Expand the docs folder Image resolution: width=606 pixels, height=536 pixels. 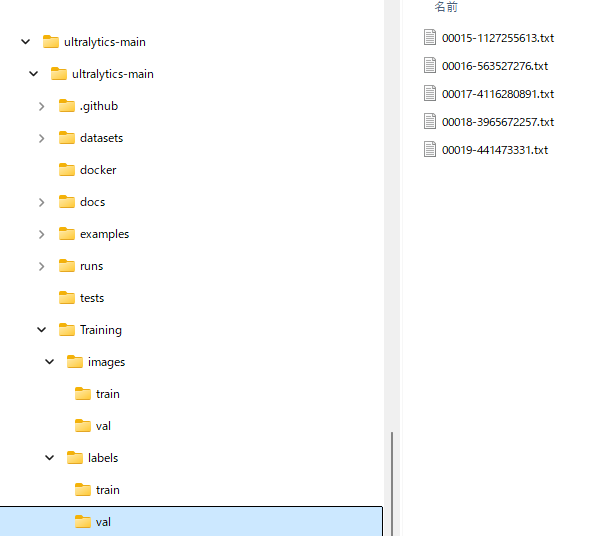tap(41, 202)
